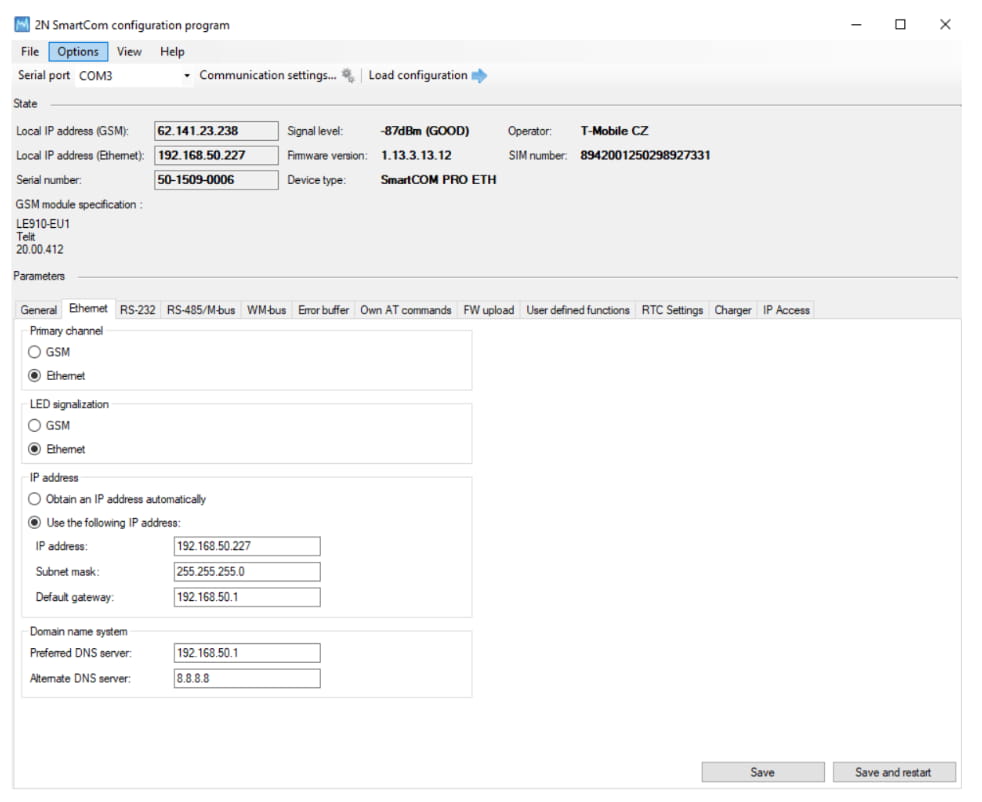
Task: Click operator name T-Mobile CZ
Action: [614, 131]
